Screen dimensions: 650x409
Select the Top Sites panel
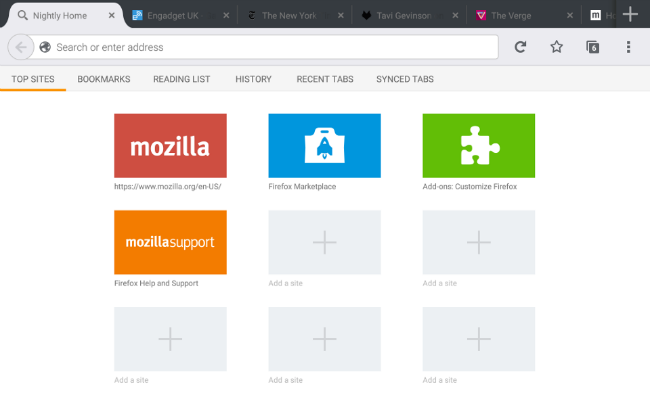point(33,79)
